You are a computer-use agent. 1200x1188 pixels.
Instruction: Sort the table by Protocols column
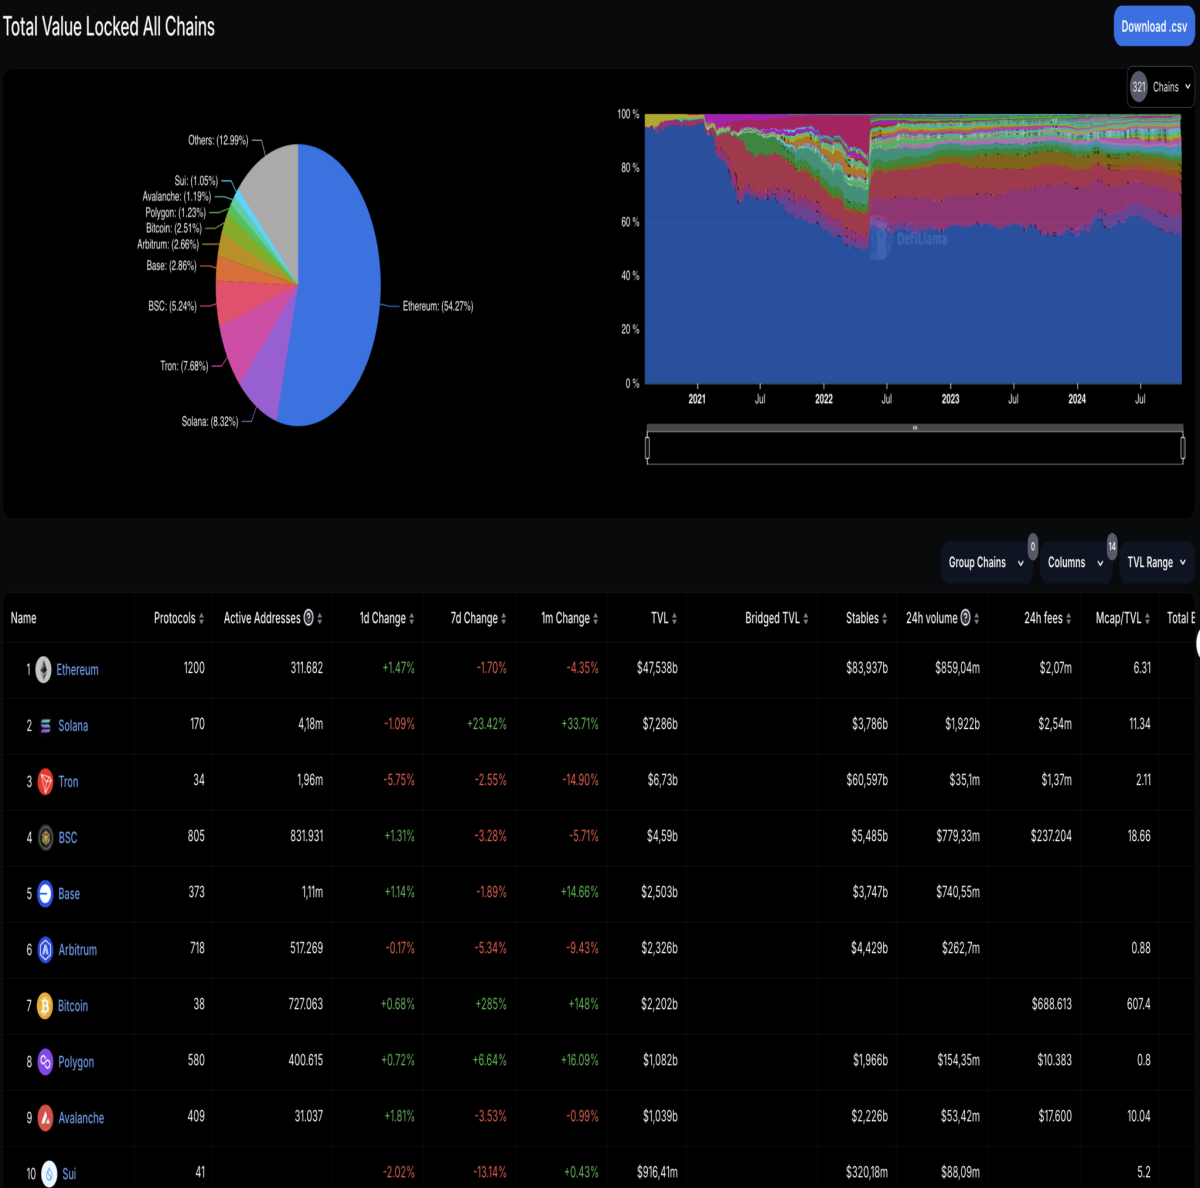coord(179,618)
